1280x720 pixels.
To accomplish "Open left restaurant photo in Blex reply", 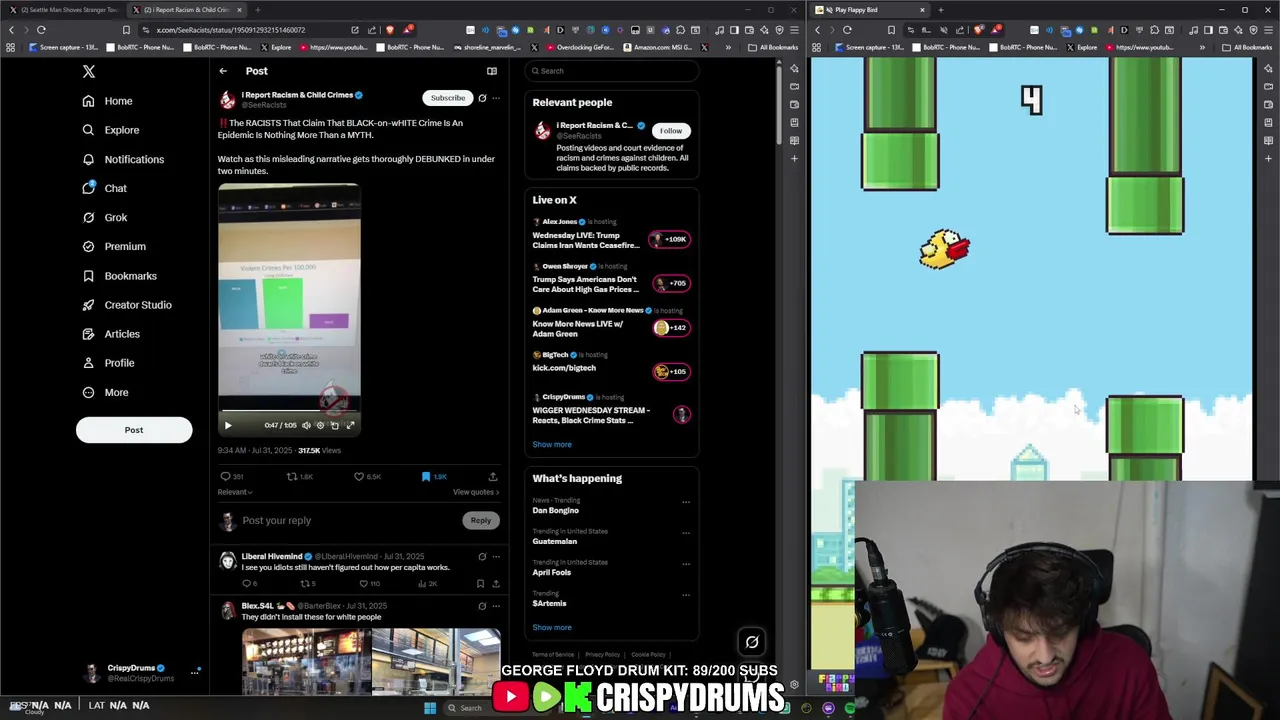I will [305, 662].
